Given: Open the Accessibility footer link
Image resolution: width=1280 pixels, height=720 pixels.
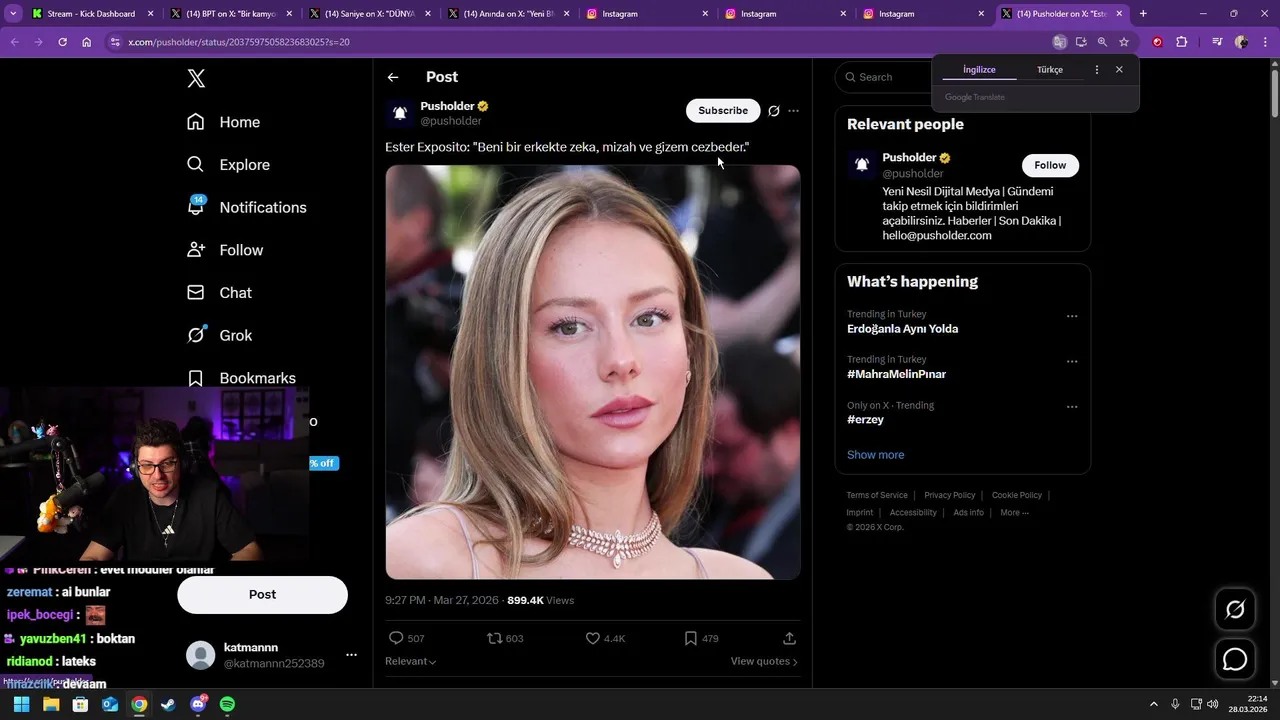Looking at the screenshot, I should (913, 512).
